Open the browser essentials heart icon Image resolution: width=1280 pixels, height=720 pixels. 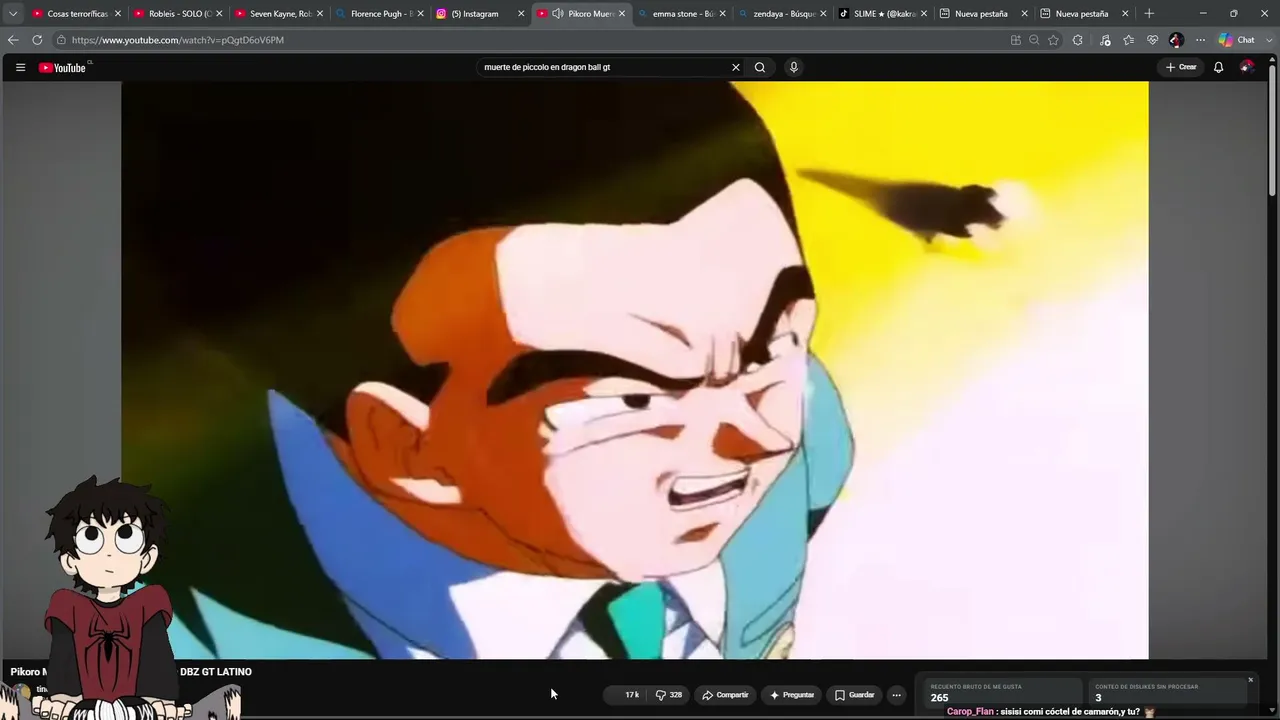(x=1152, y=40)
